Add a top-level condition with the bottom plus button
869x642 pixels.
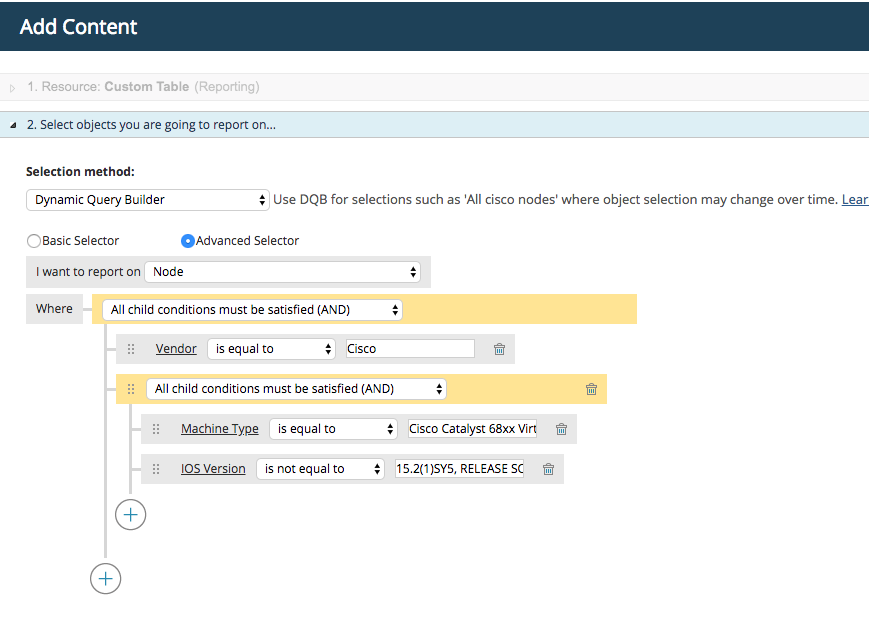tap(106, 579)
